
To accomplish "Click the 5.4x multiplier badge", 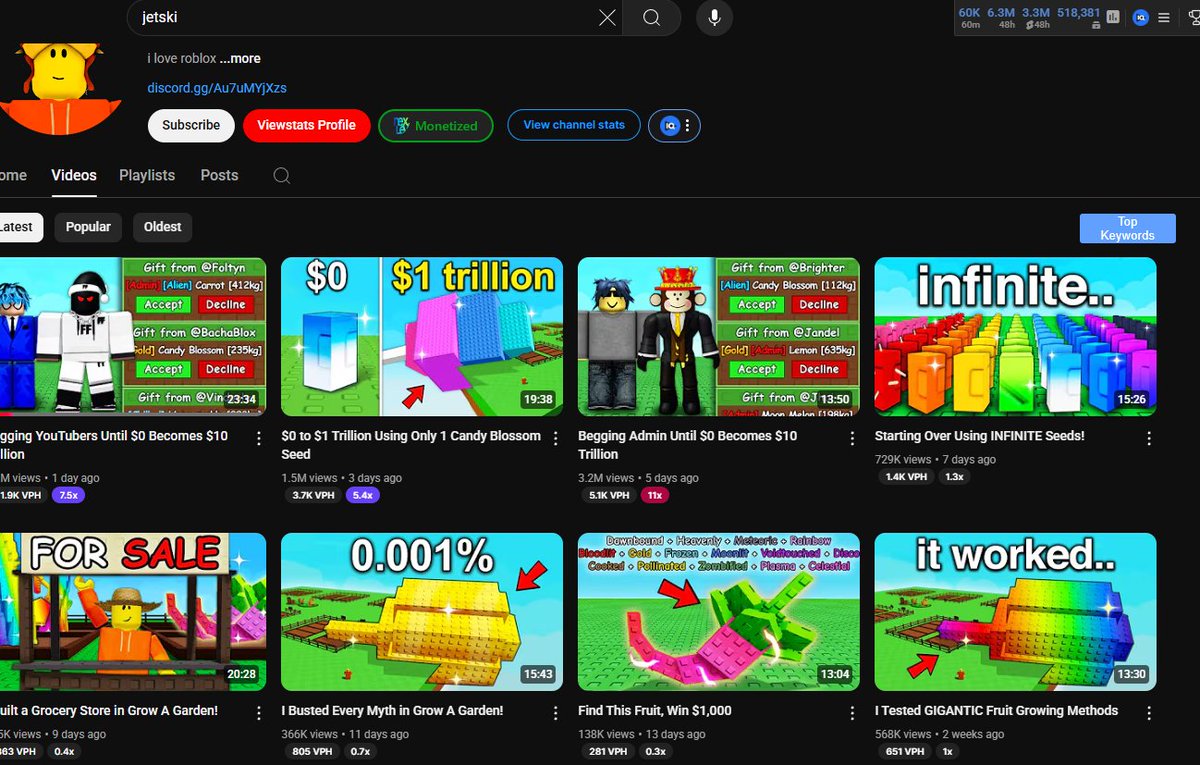I will (x=362, y=495).
